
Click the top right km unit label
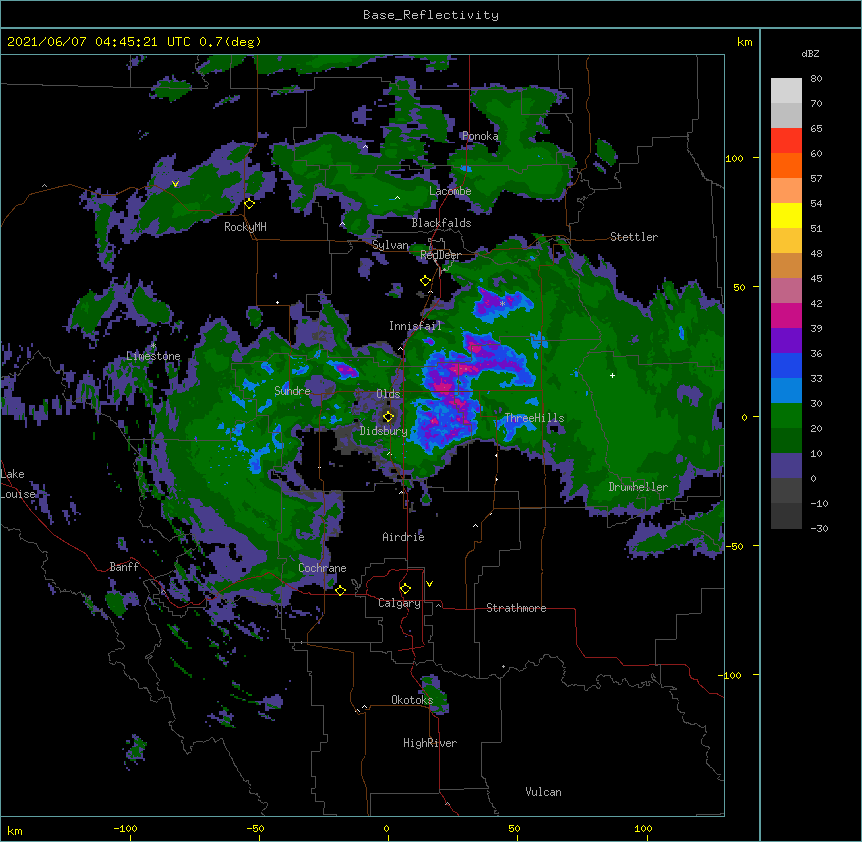click(x=744, y=42)
